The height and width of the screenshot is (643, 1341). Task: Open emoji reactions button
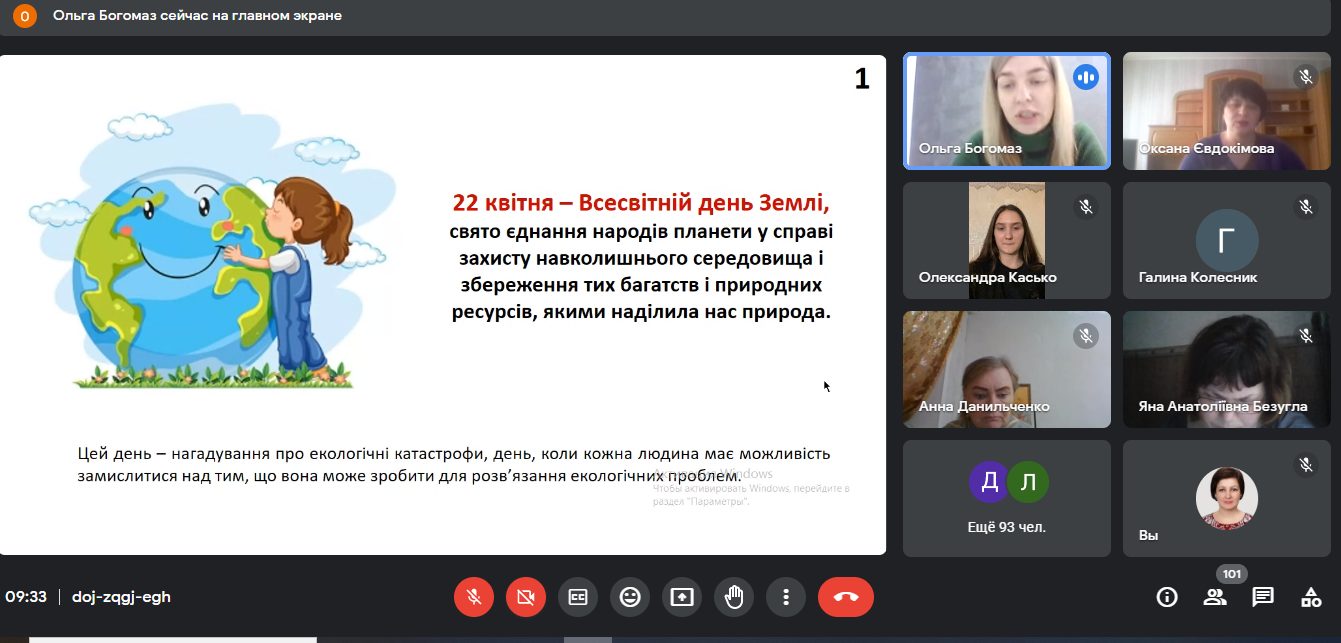[x=630, y=597]
